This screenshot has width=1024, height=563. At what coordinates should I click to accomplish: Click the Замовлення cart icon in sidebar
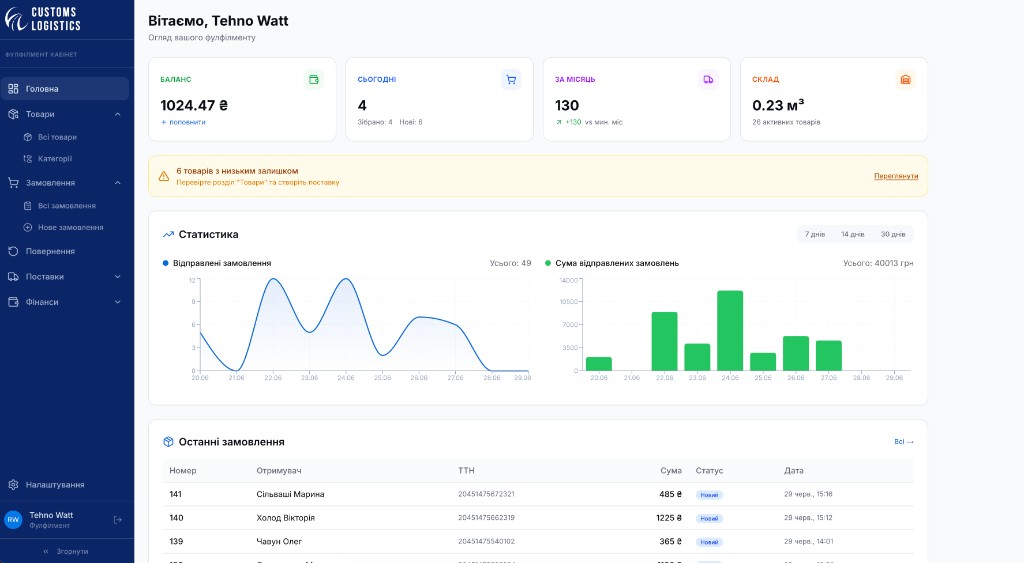pyautogui.click(x=13, y=183)
